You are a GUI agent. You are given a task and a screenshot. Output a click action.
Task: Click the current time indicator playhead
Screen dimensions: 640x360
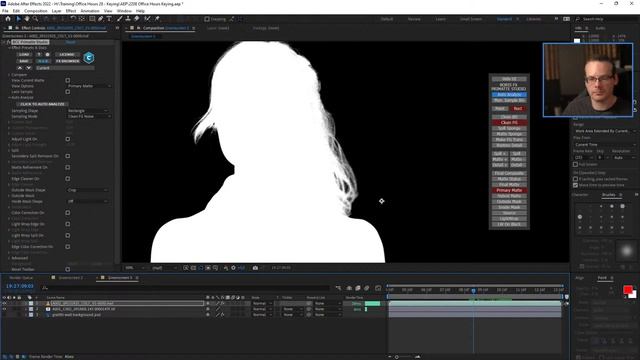[x=473, y=290]
